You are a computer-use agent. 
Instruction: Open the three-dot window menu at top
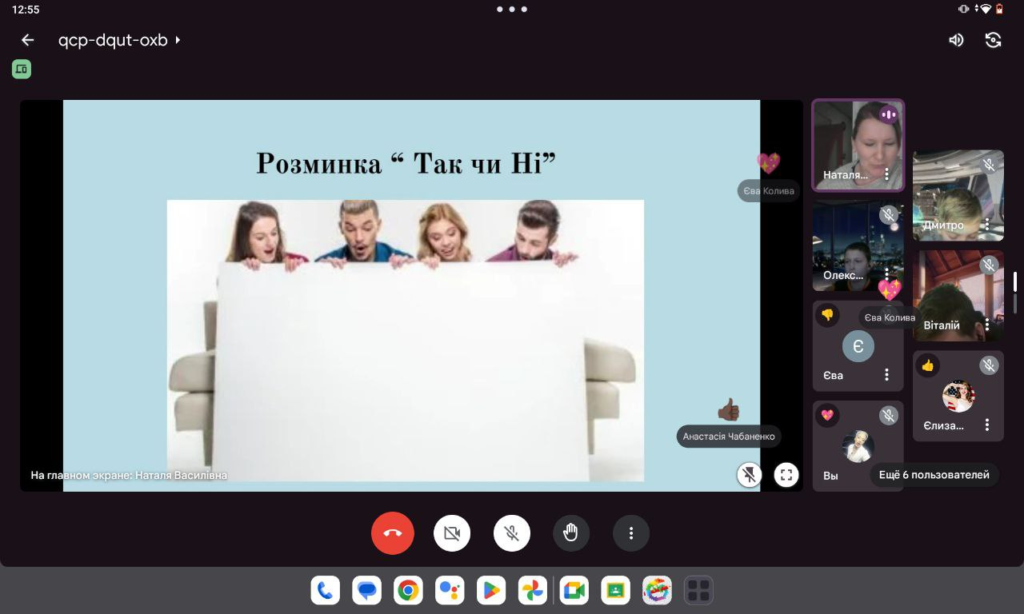point(511,9)
